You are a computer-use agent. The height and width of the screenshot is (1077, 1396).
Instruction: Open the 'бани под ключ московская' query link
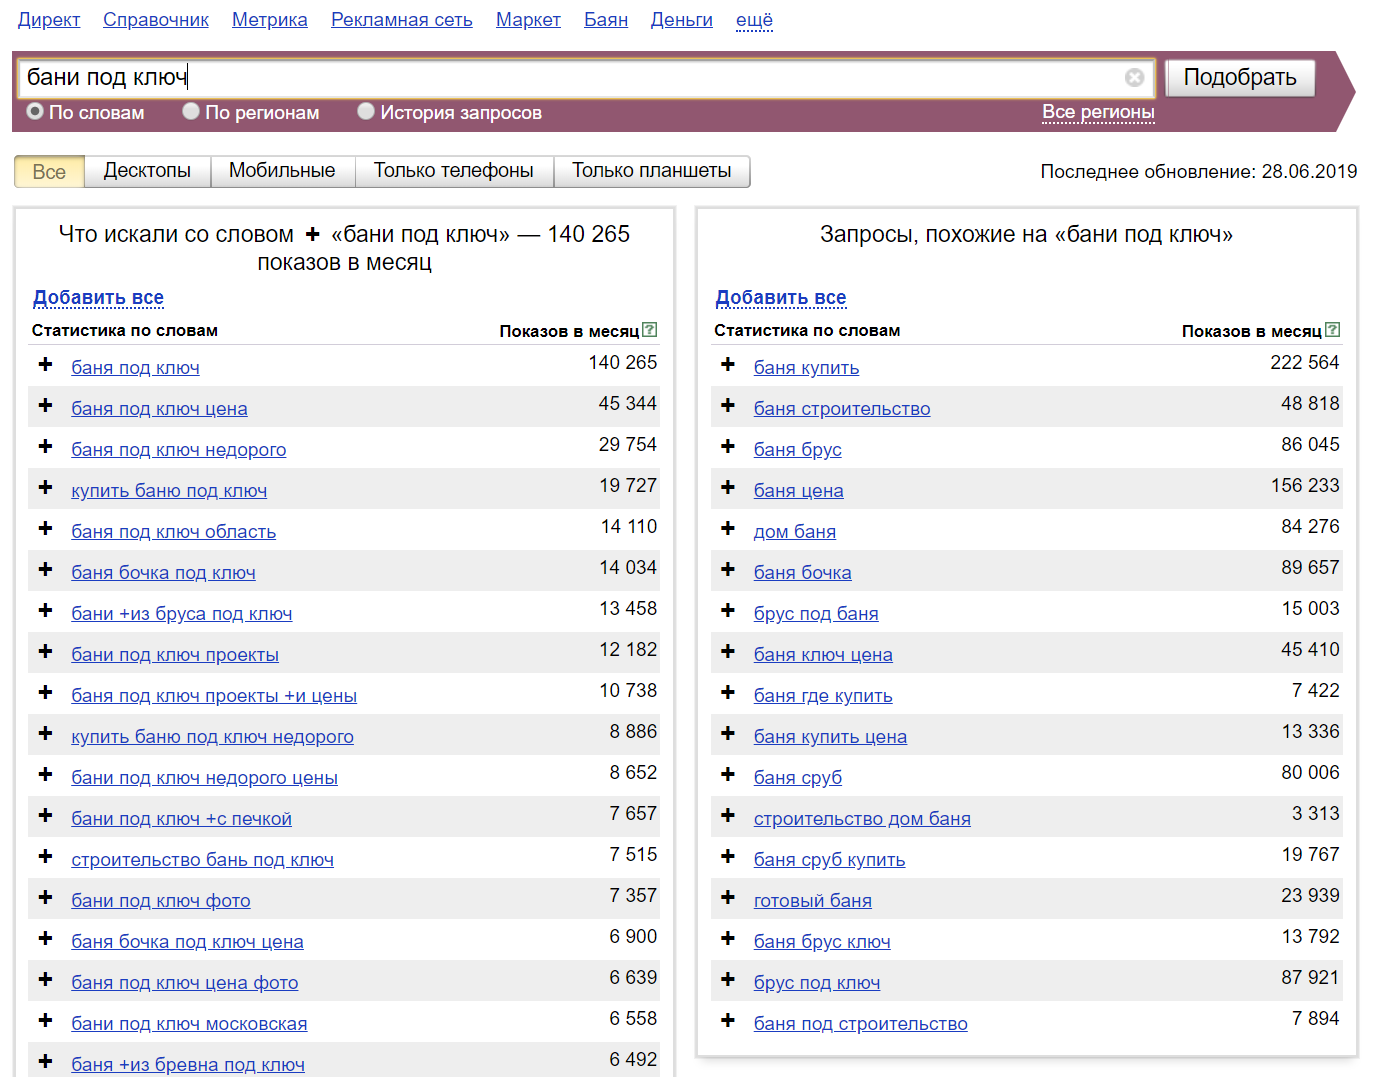pos(189,1023)
